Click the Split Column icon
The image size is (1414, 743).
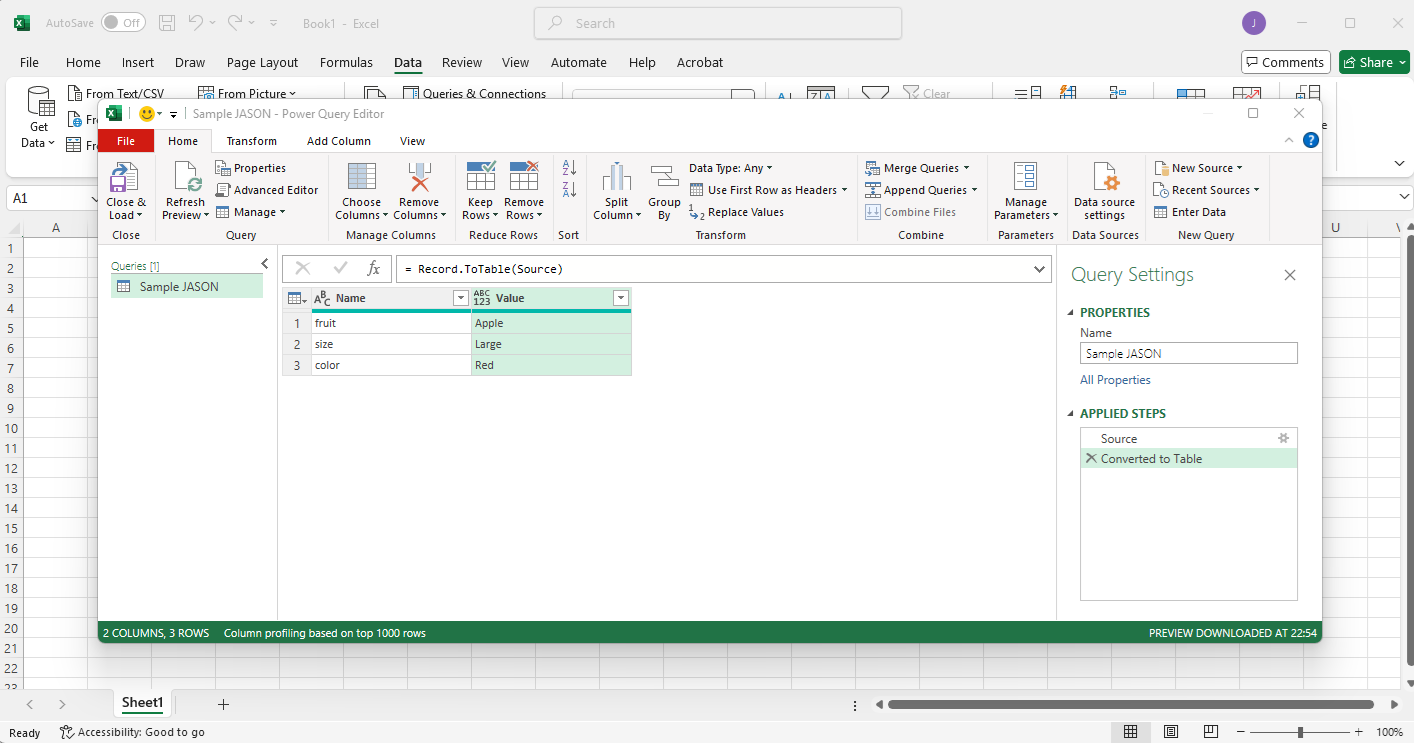tap(617, 177)
